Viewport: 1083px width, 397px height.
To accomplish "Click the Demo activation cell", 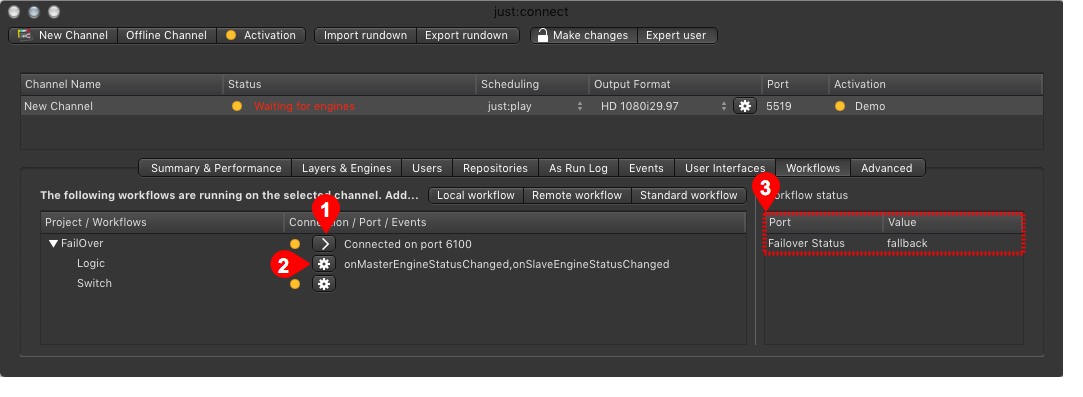I will (870, 106).
